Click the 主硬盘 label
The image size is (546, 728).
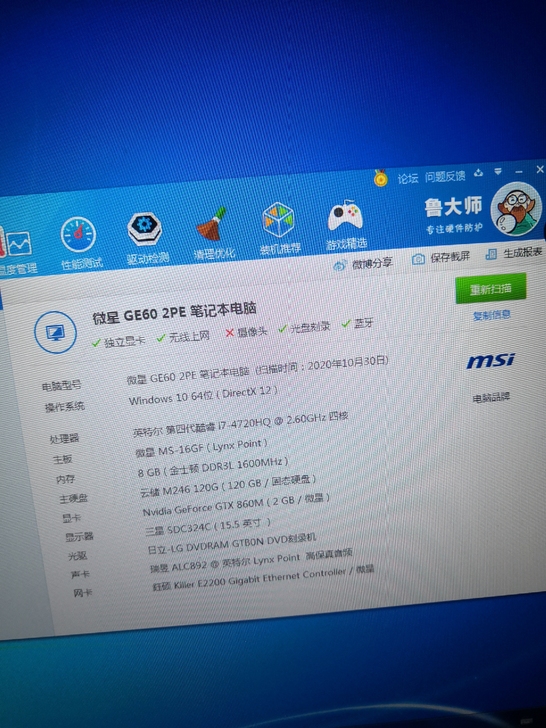73,499
